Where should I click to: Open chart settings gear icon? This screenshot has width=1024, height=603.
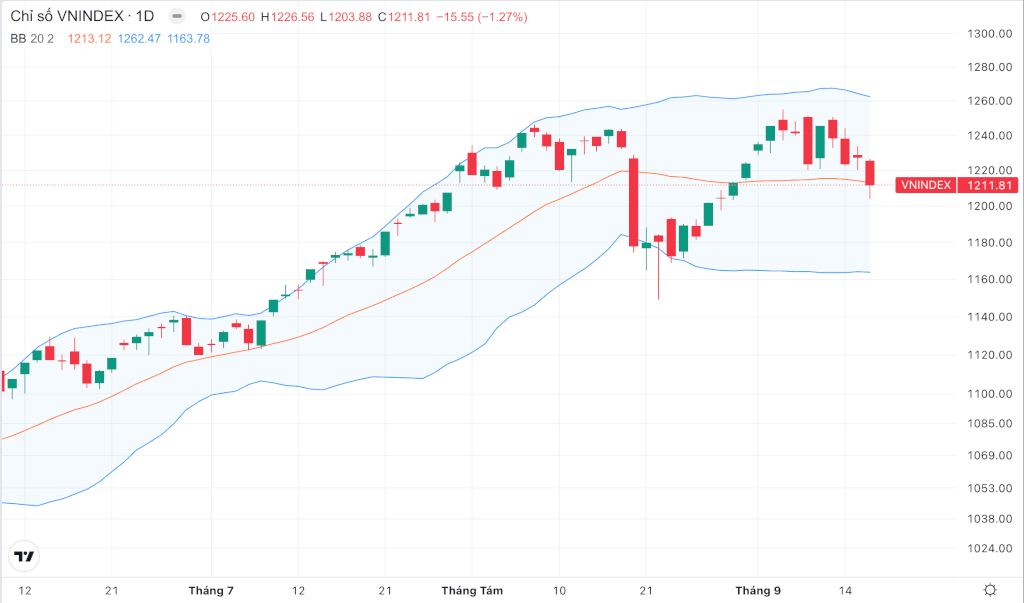click(x=990, y=590)
